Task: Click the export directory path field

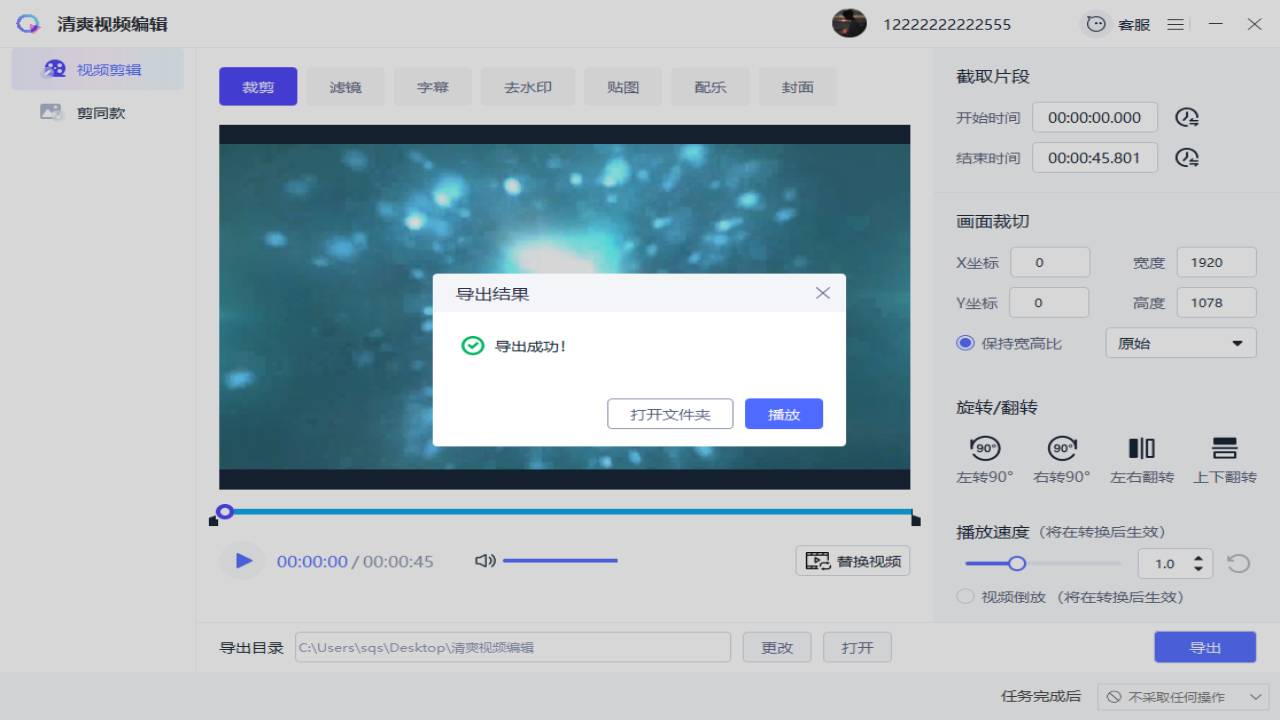Action: (512, 646)
